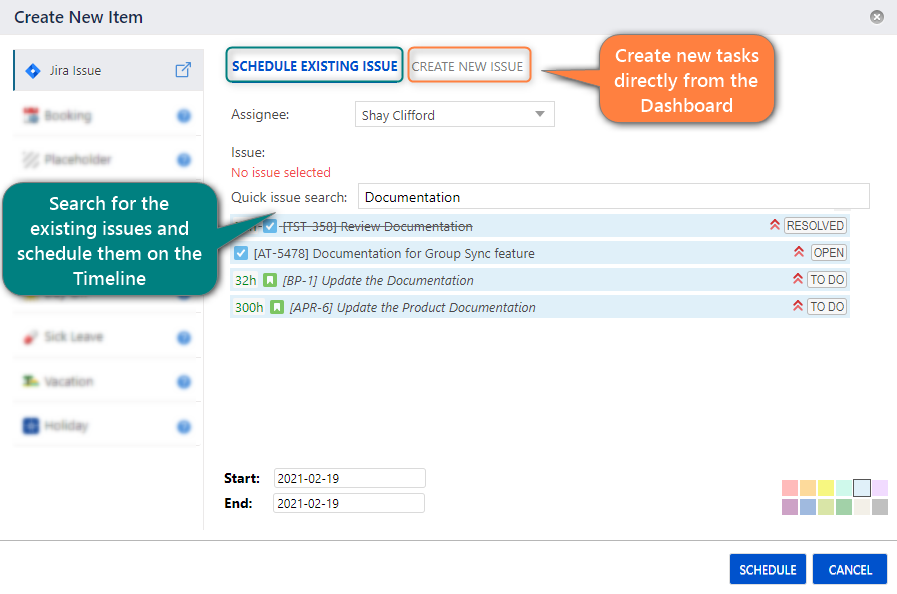
Task: Click the help icon next to Vacation
Action: [184, 382]
